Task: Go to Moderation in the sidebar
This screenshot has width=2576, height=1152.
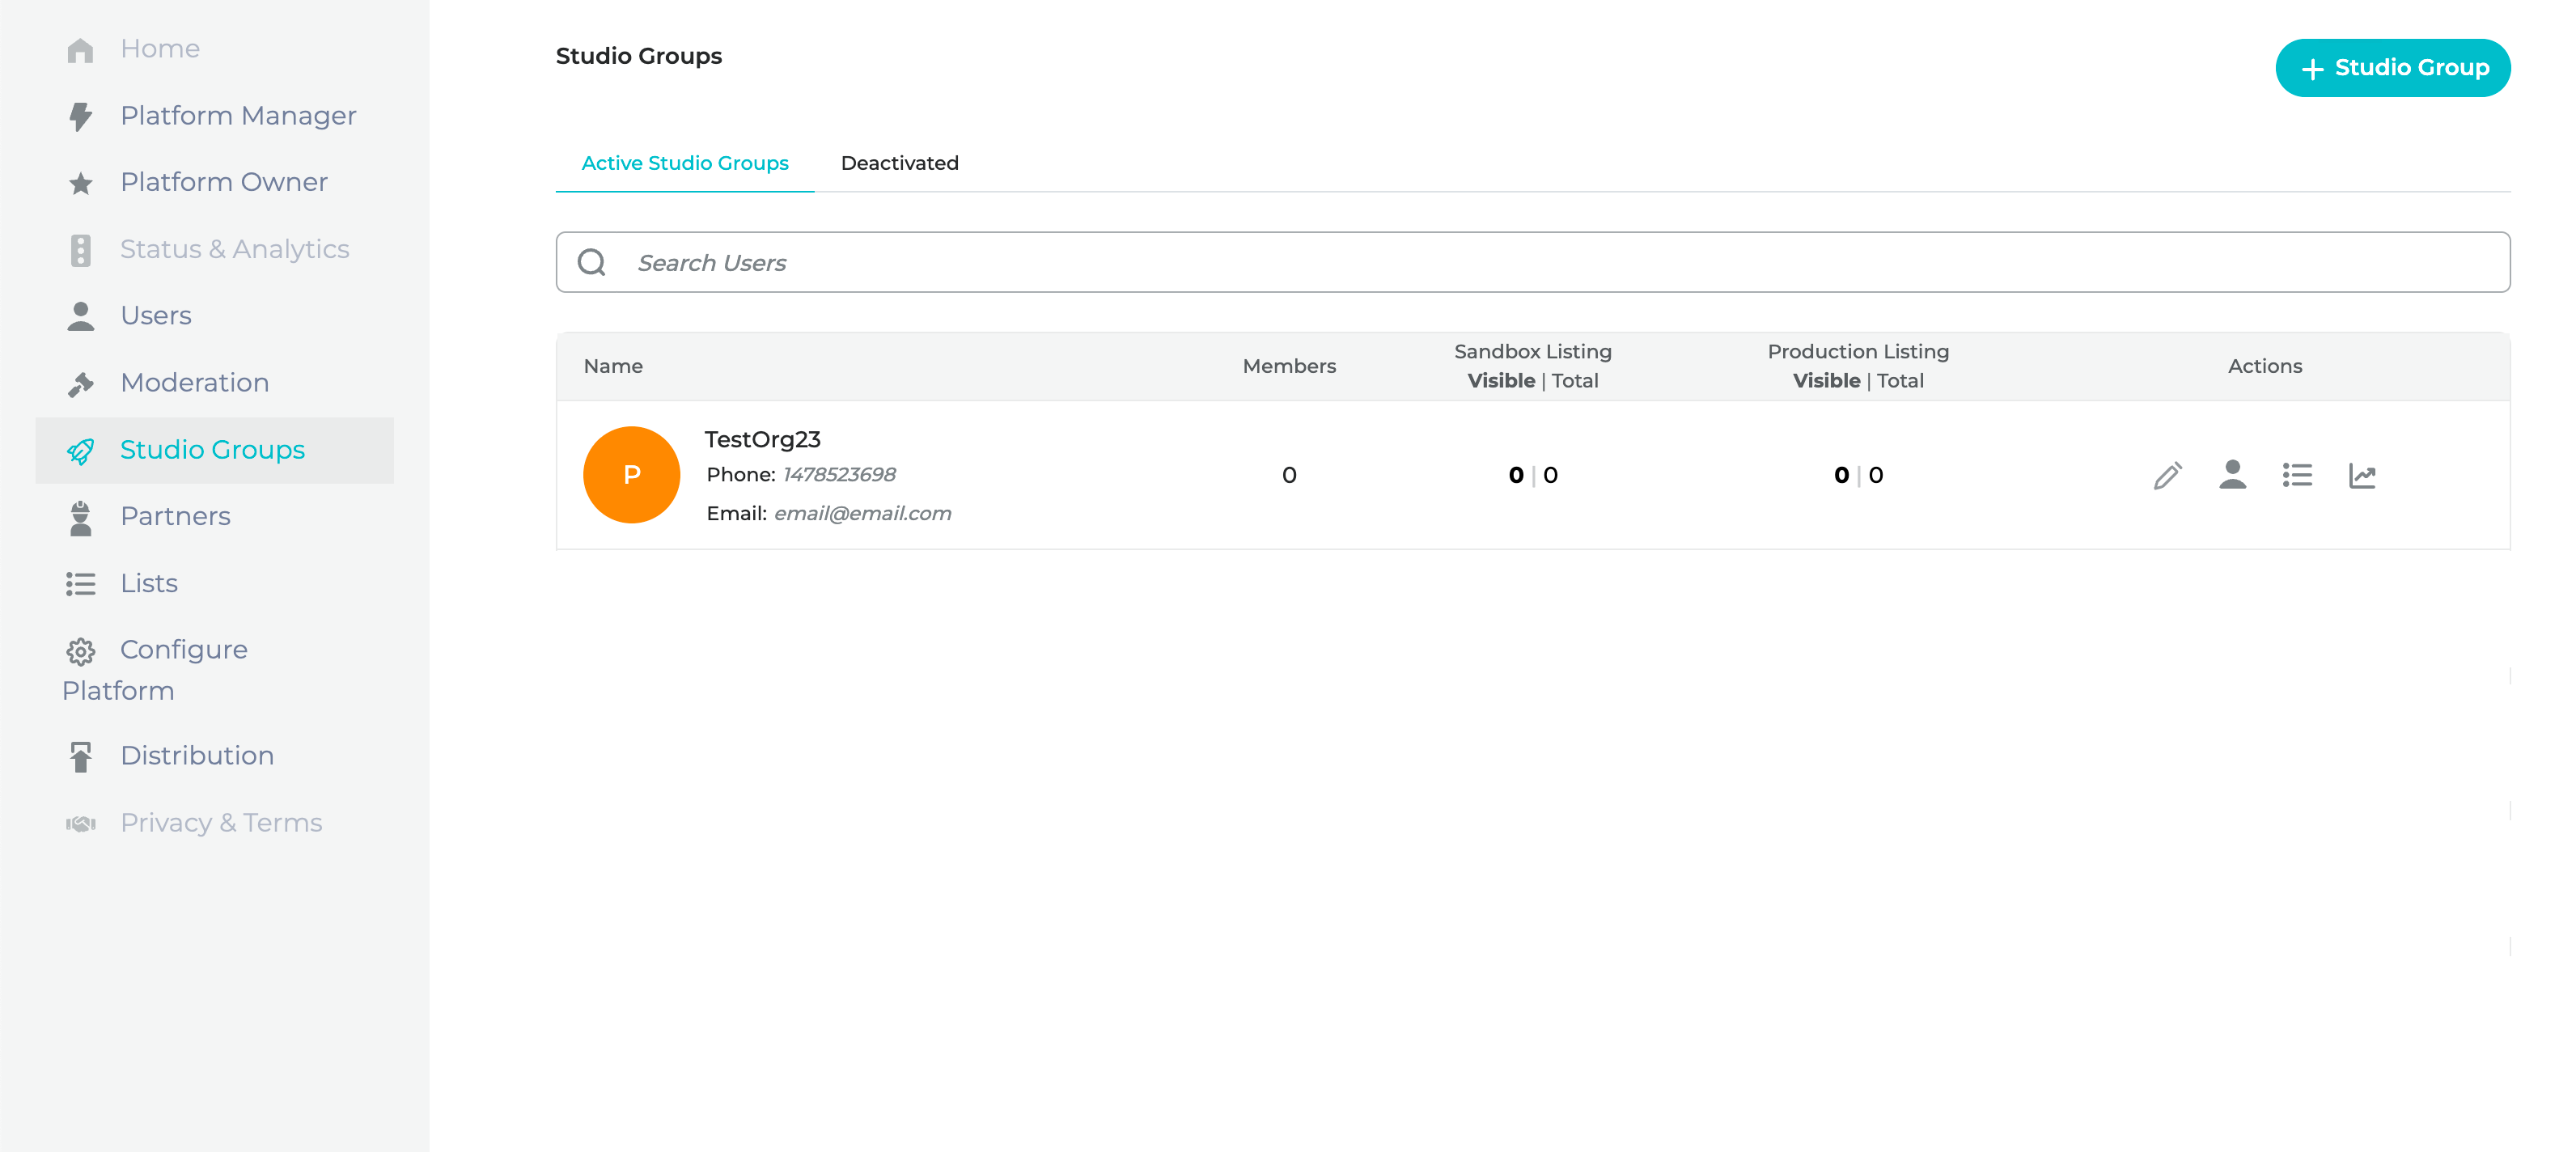Action: pyautogui.click(x=194, y=383)
